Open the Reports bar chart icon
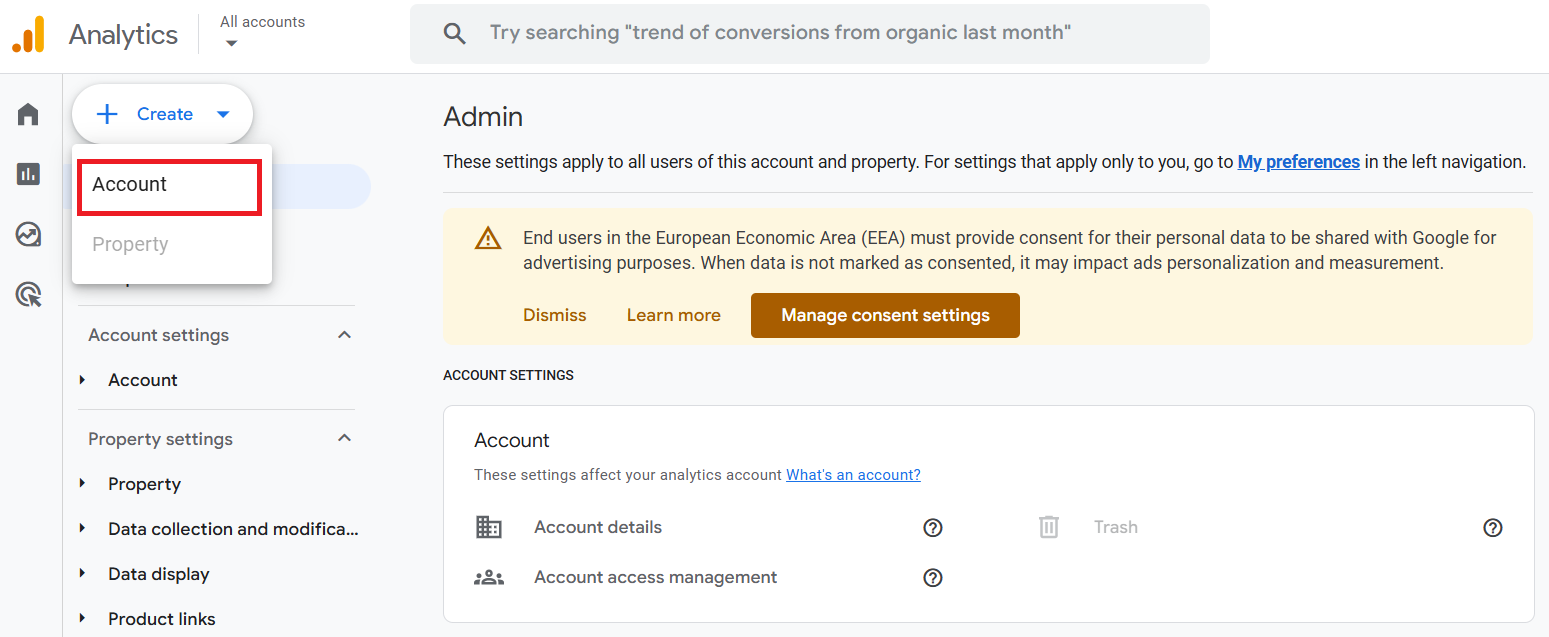The width and height of the screenshot is (1549, 637). pos(28,174)
